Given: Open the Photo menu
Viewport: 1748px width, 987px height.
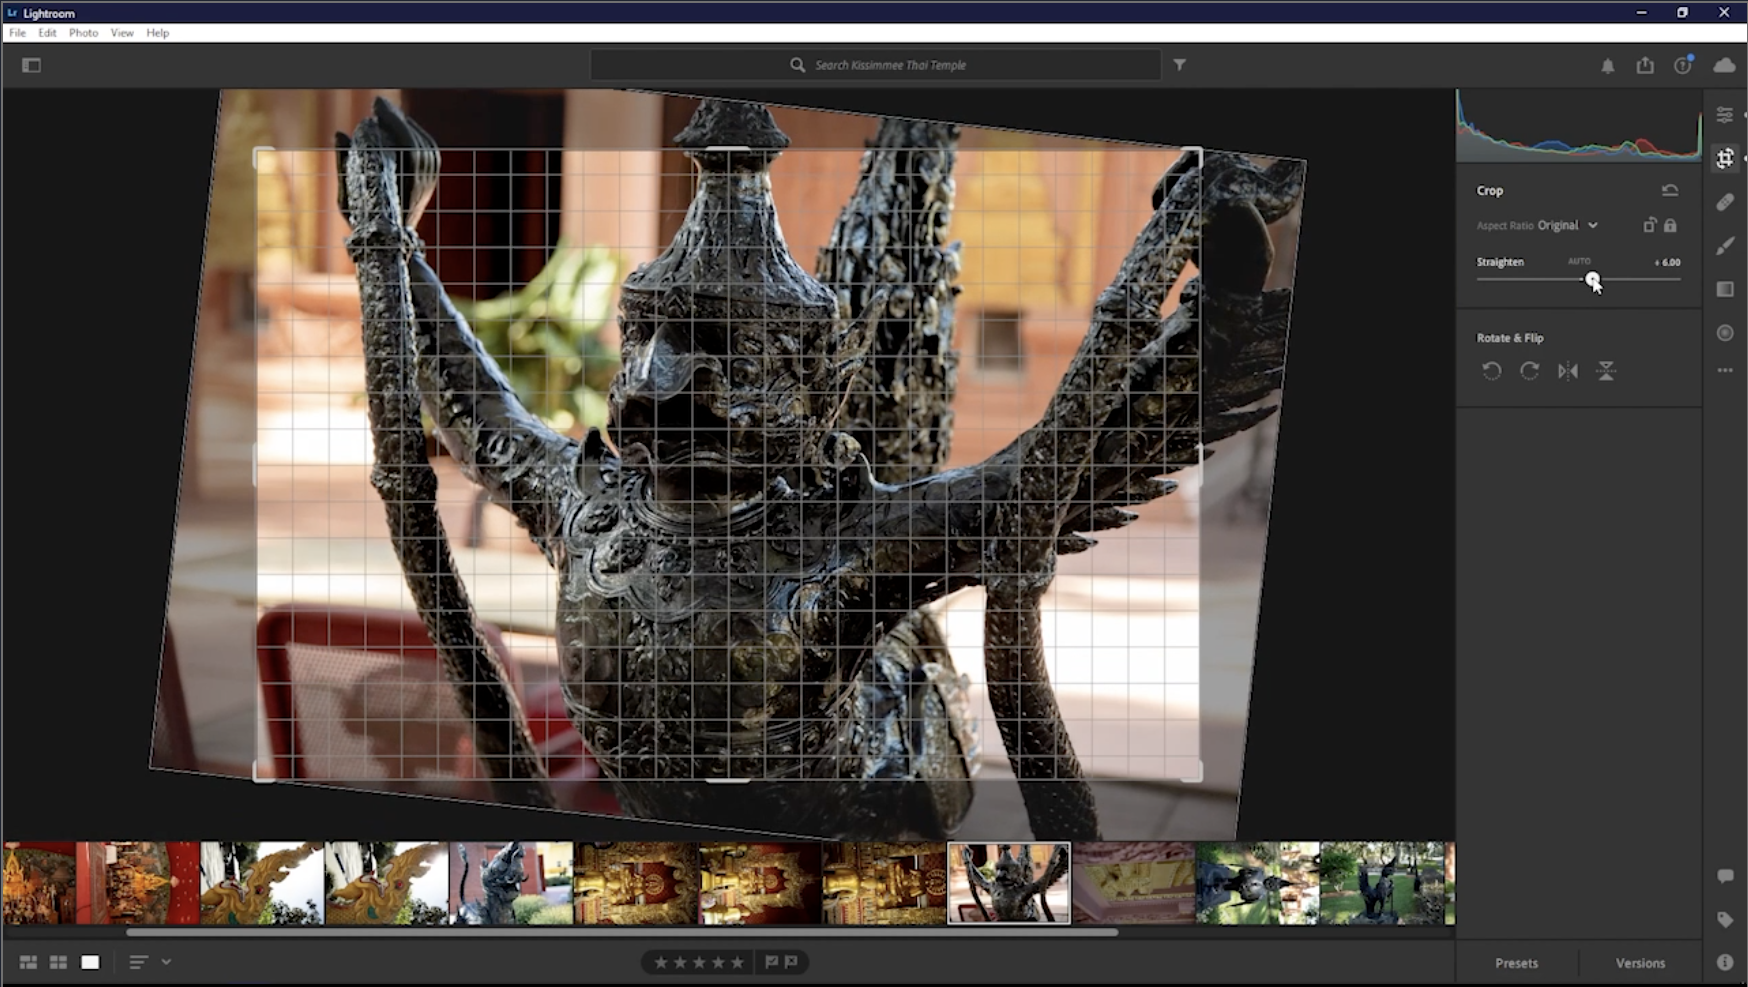Looking at the screenshot, I should point(83,32).
